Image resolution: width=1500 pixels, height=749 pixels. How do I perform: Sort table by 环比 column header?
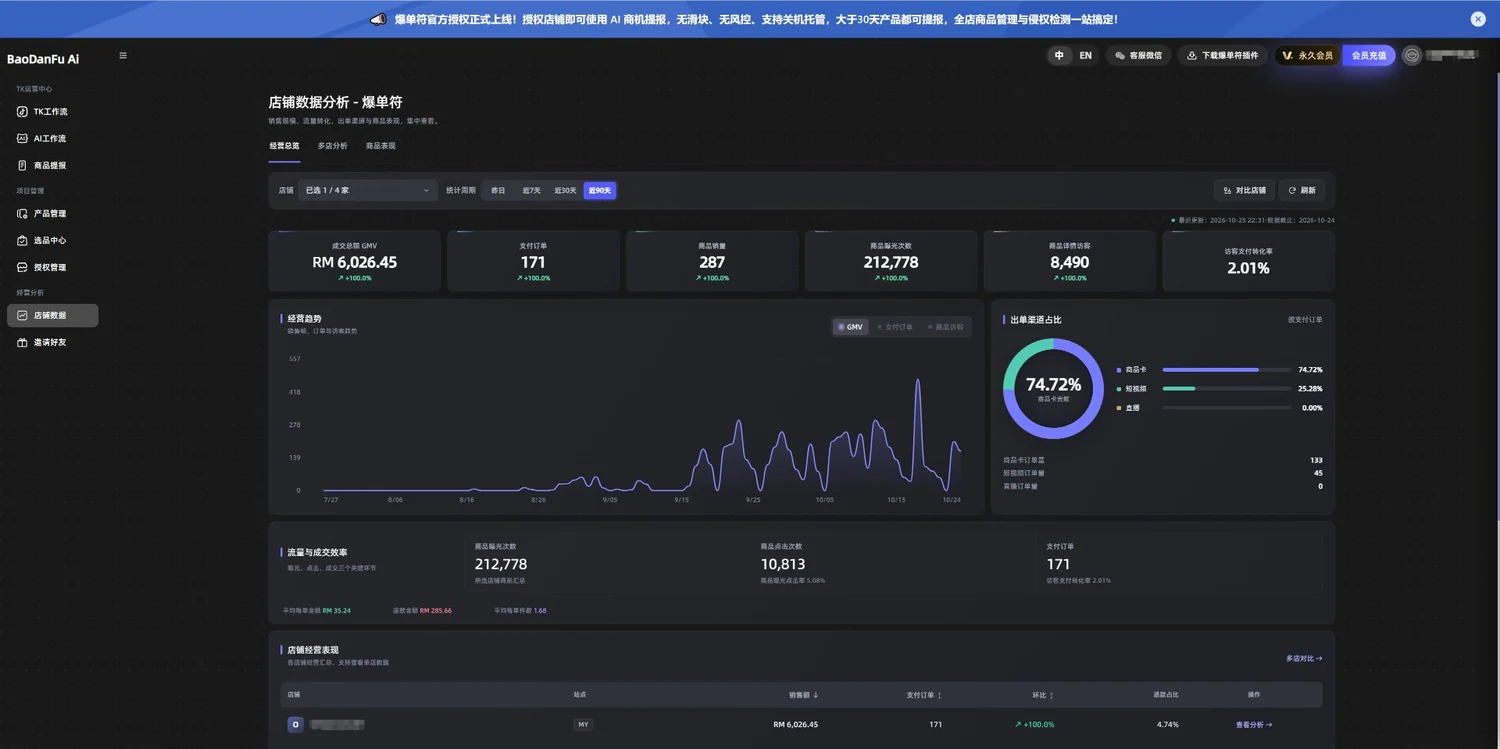click(x=1043, y=695)
